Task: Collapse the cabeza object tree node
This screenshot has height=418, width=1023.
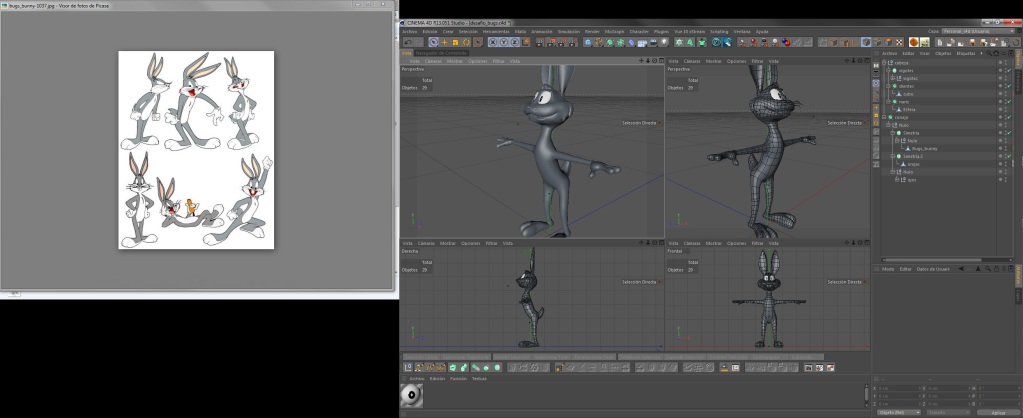Action: 884,63
